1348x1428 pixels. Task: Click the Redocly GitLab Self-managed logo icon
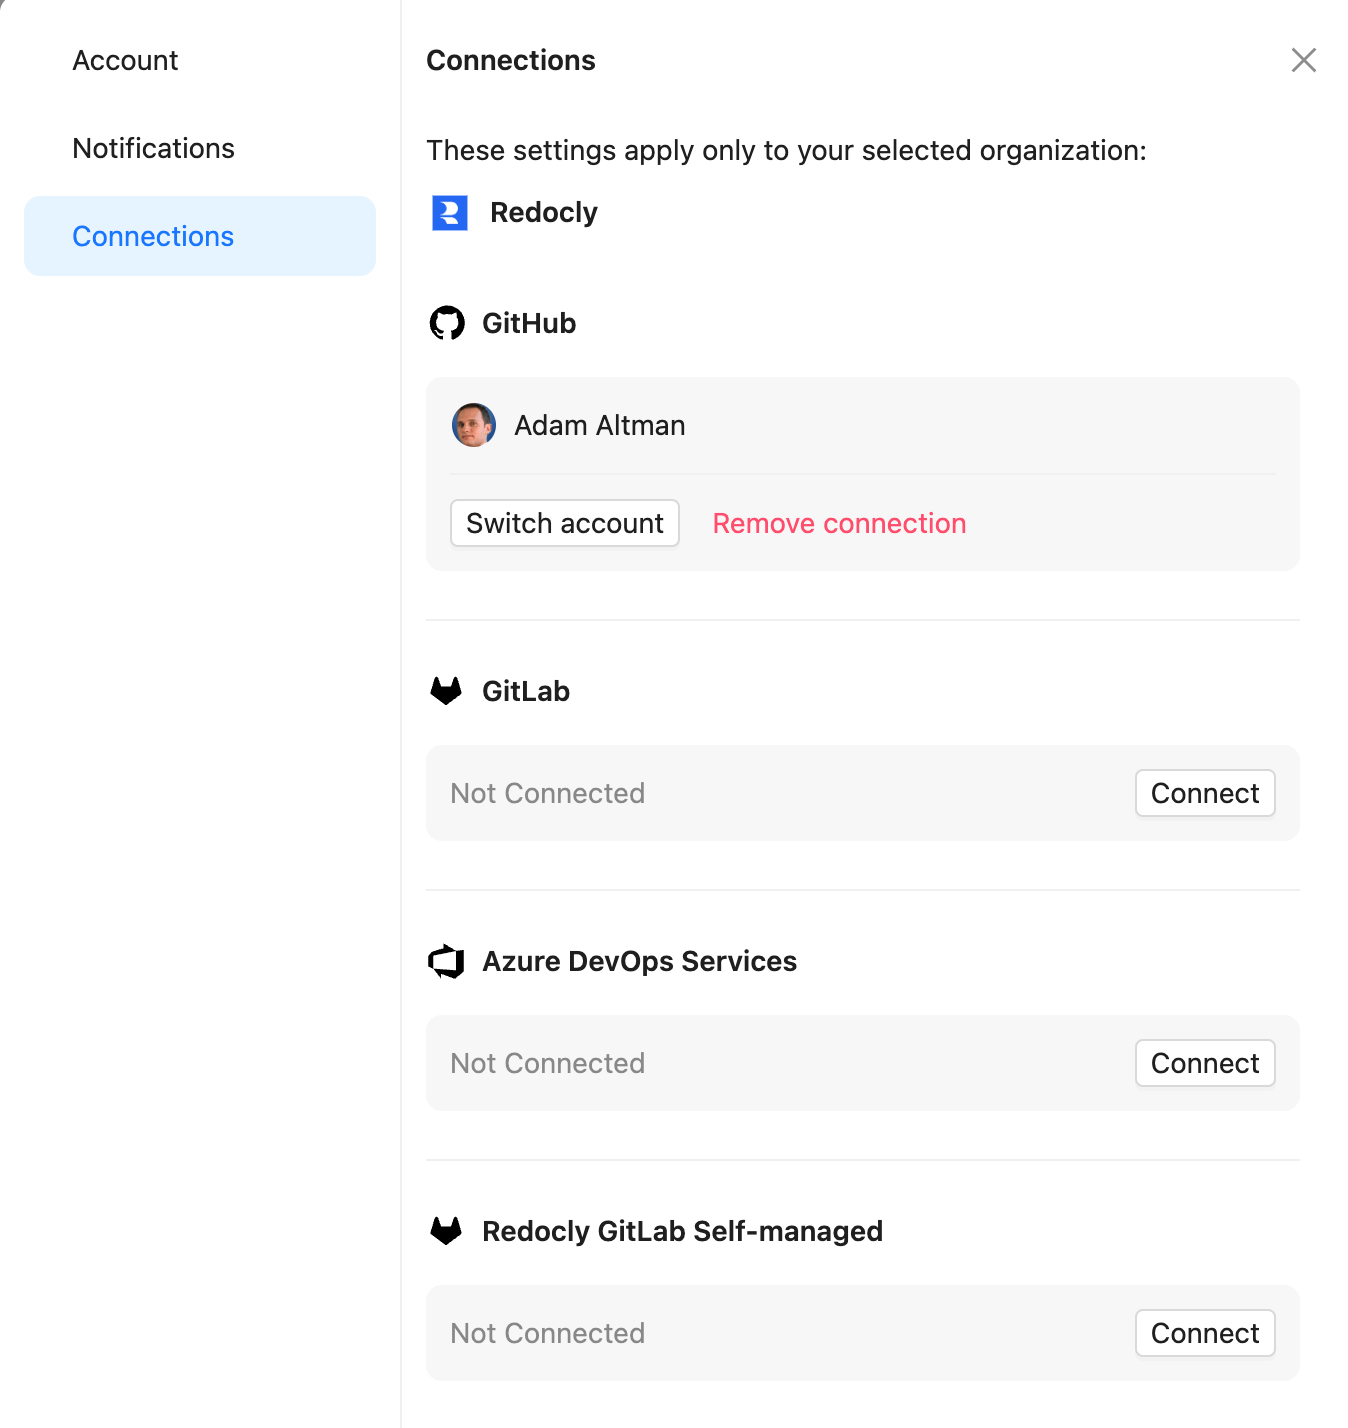(x=446, y=1231)
